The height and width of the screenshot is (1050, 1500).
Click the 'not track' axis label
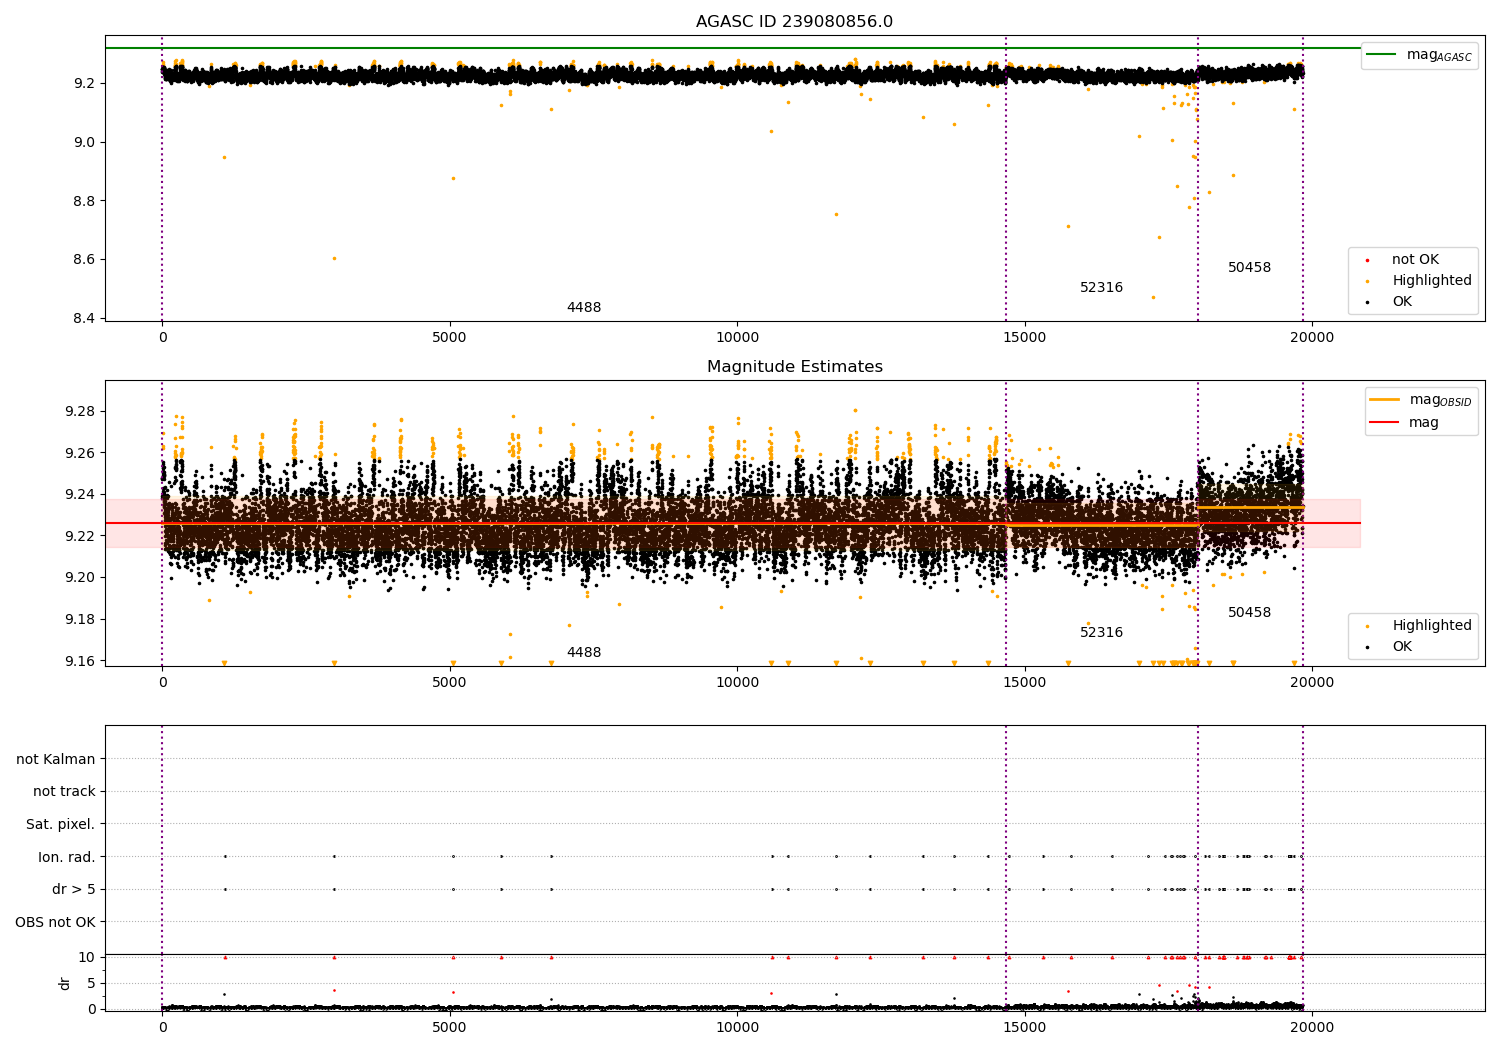(x=64, y=792)
